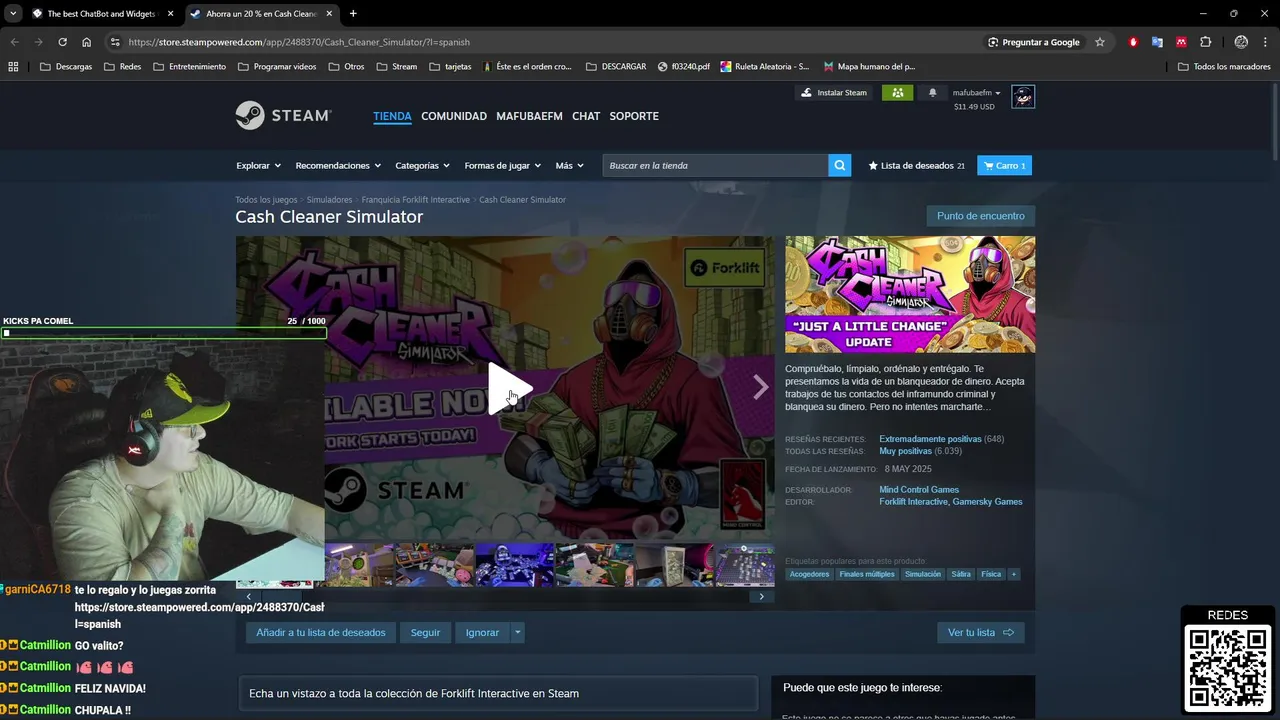Click the Instalar Steam button
This screenshot has height=720, width=1280.
(x=833, y=93)
